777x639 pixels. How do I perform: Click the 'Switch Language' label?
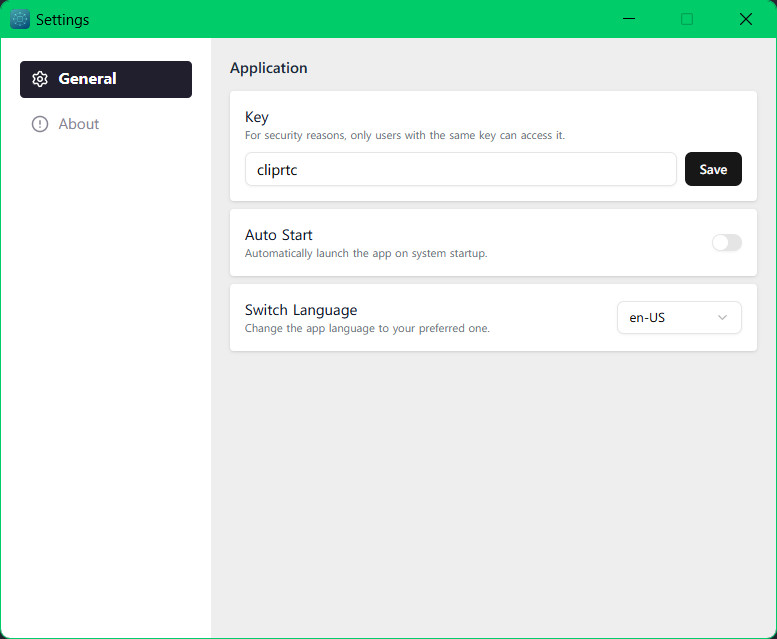(301, 310)
